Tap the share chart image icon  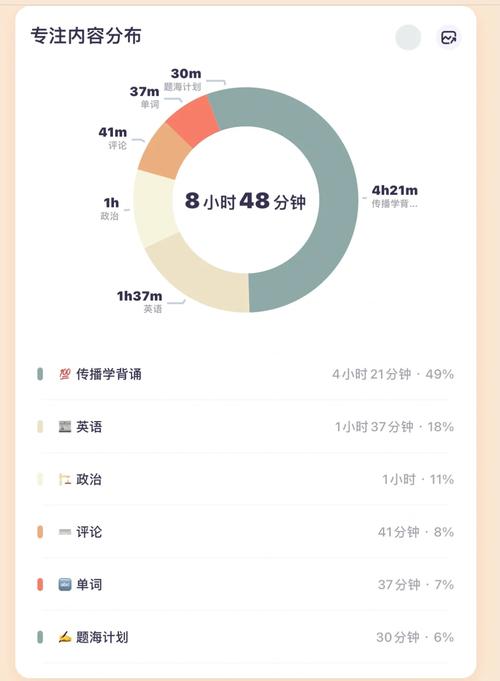click(x=448, y=37)
